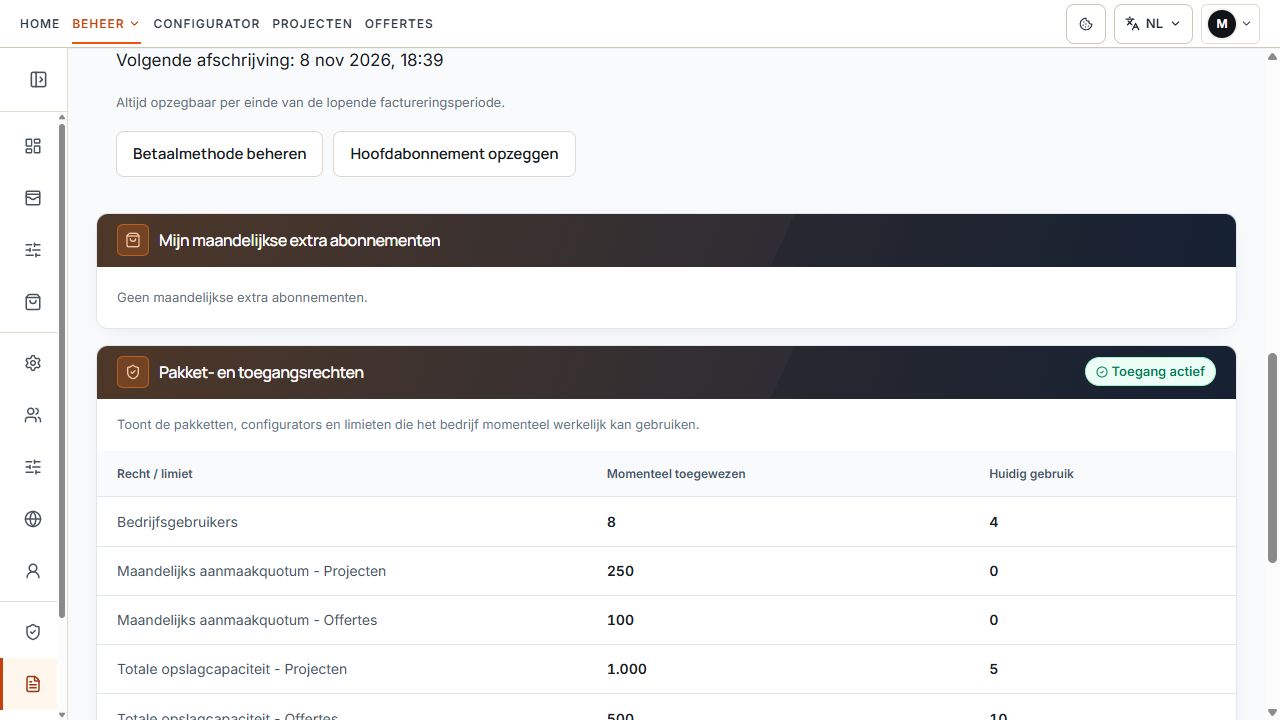Click the single user icon in sidebar
Screen dimensions: 1280x720
(x=33, y=571)
